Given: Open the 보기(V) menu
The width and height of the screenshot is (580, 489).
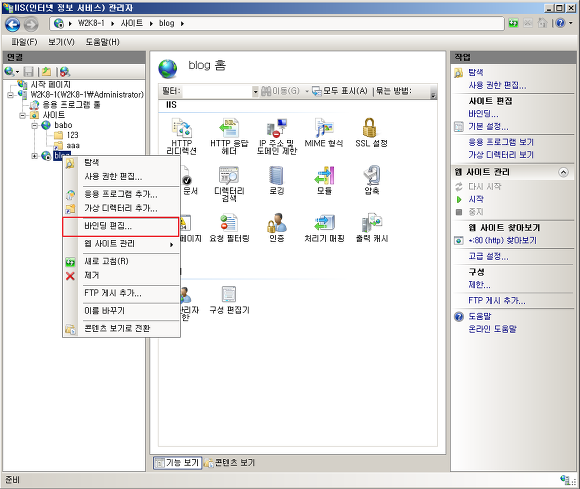Looking at the screenshot, I should click(x=61, y=42).
